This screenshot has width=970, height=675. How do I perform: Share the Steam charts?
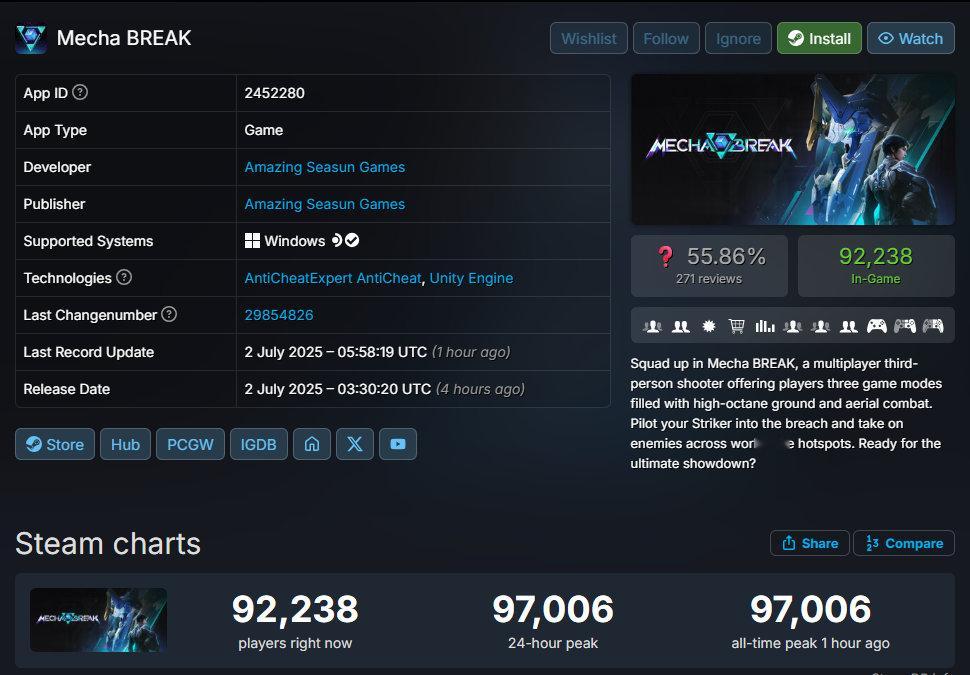coord(810,543)
